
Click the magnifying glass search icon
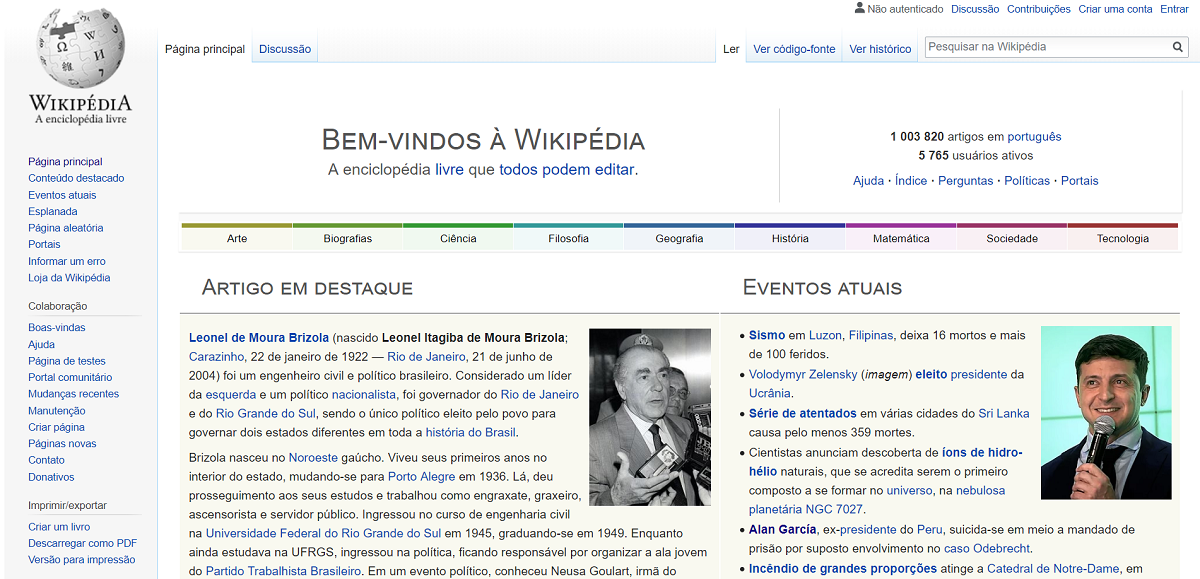click(1178, 47)
